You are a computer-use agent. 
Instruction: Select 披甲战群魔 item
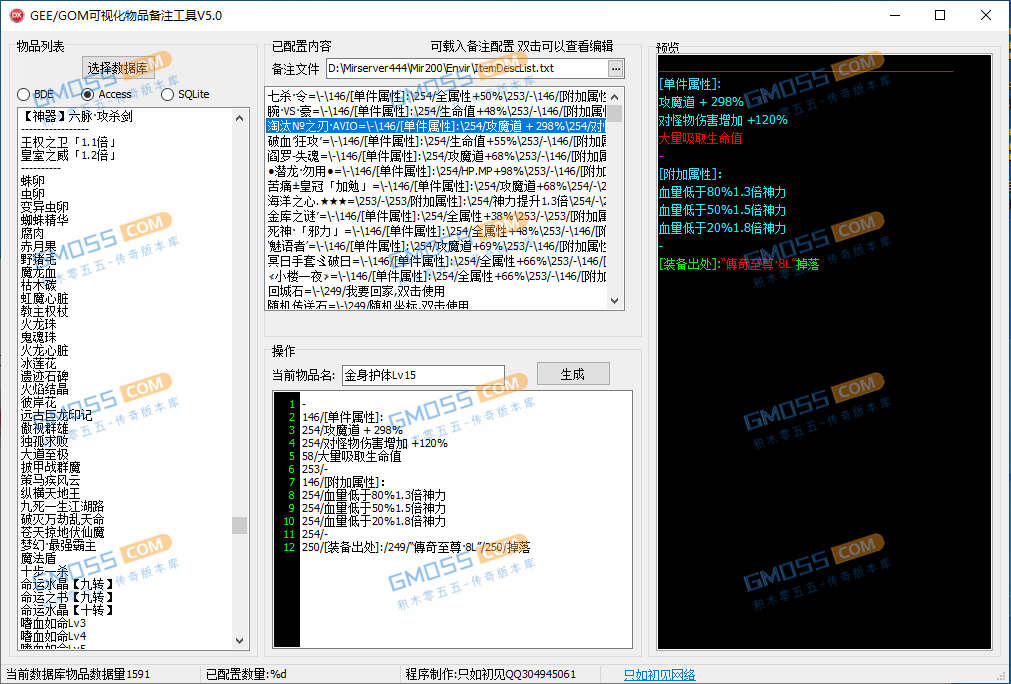pyautogui.click(x=51, y=467)
